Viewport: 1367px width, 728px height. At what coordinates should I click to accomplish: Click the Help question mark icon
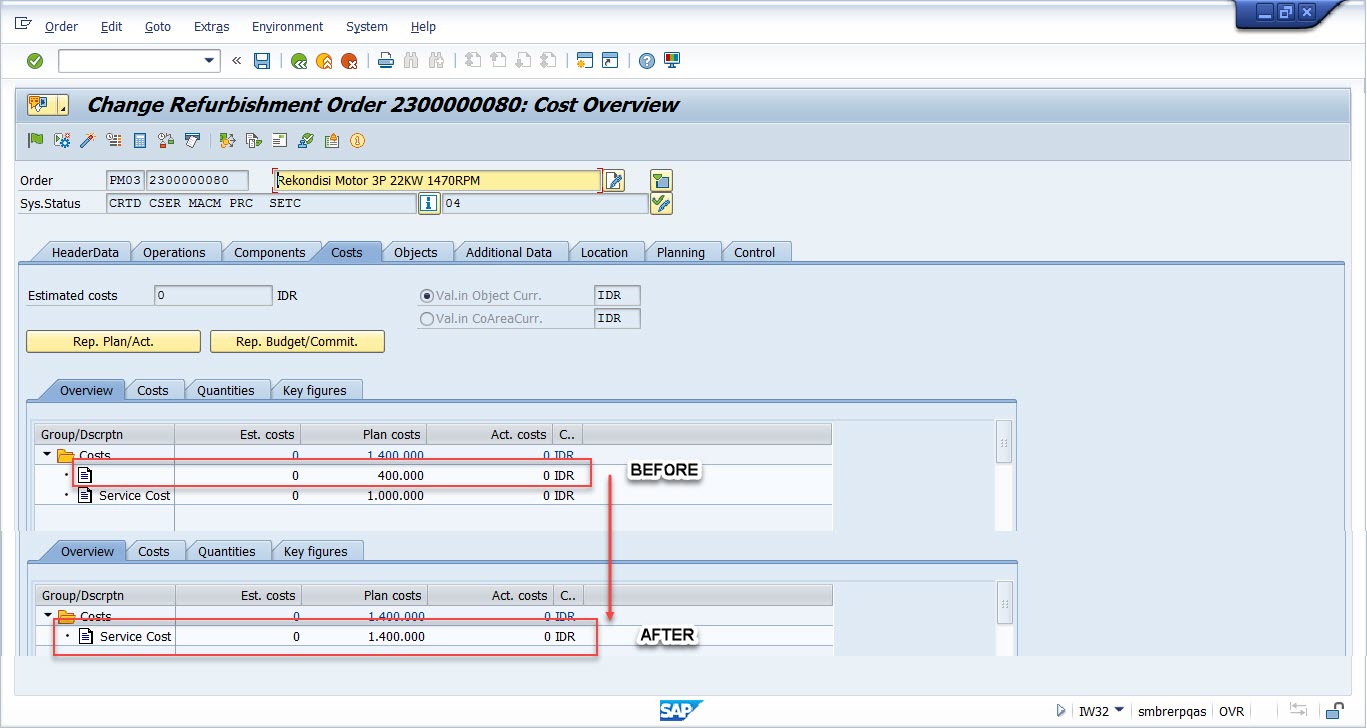point(646,61)
